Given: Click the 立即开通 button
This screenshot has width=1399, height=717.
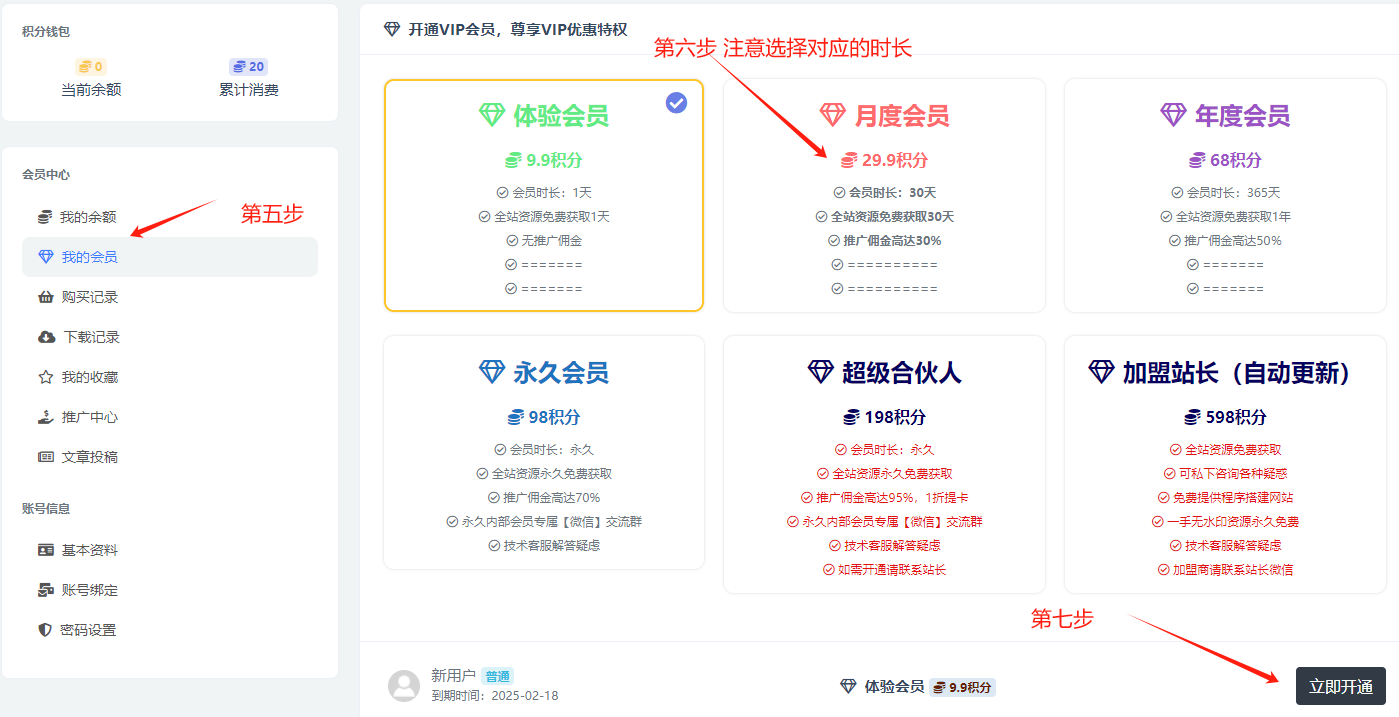Looking at the screenshot, I should click(1341, 687).
